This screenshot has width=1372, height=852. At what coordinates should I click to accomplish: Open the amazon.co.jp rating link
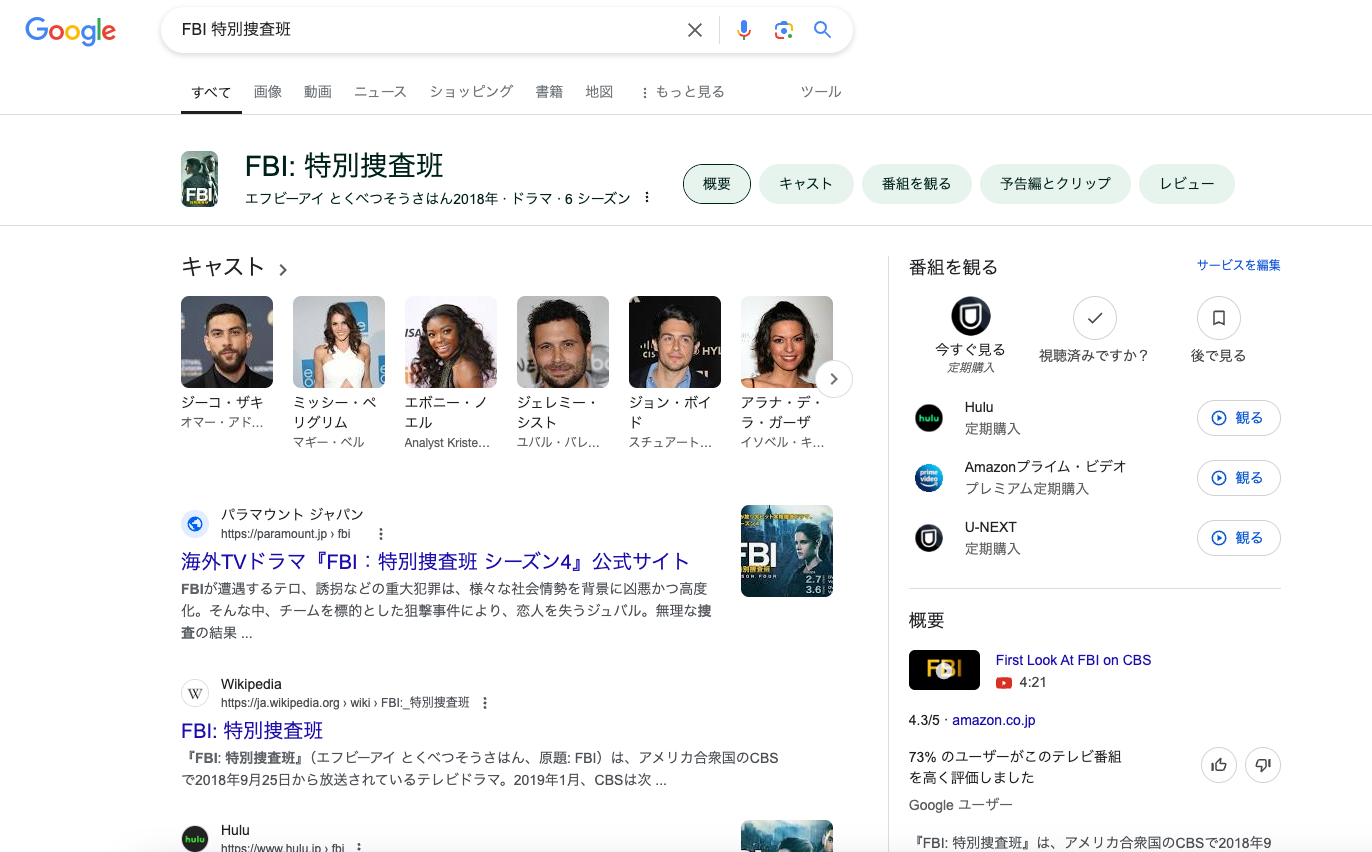tap(993, 720)
